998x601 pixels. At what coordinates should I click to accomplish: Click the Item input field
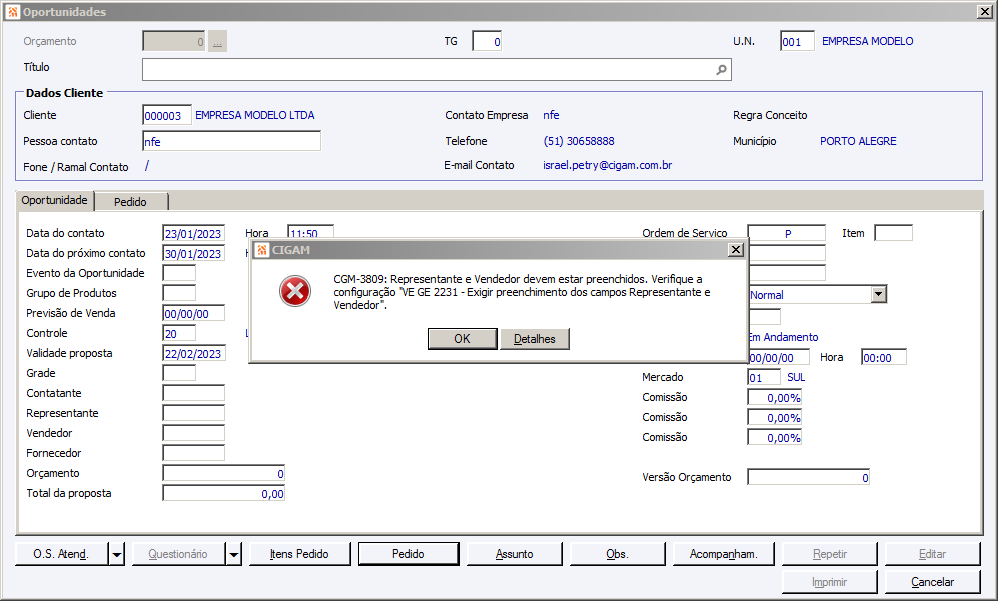[893, 233]
